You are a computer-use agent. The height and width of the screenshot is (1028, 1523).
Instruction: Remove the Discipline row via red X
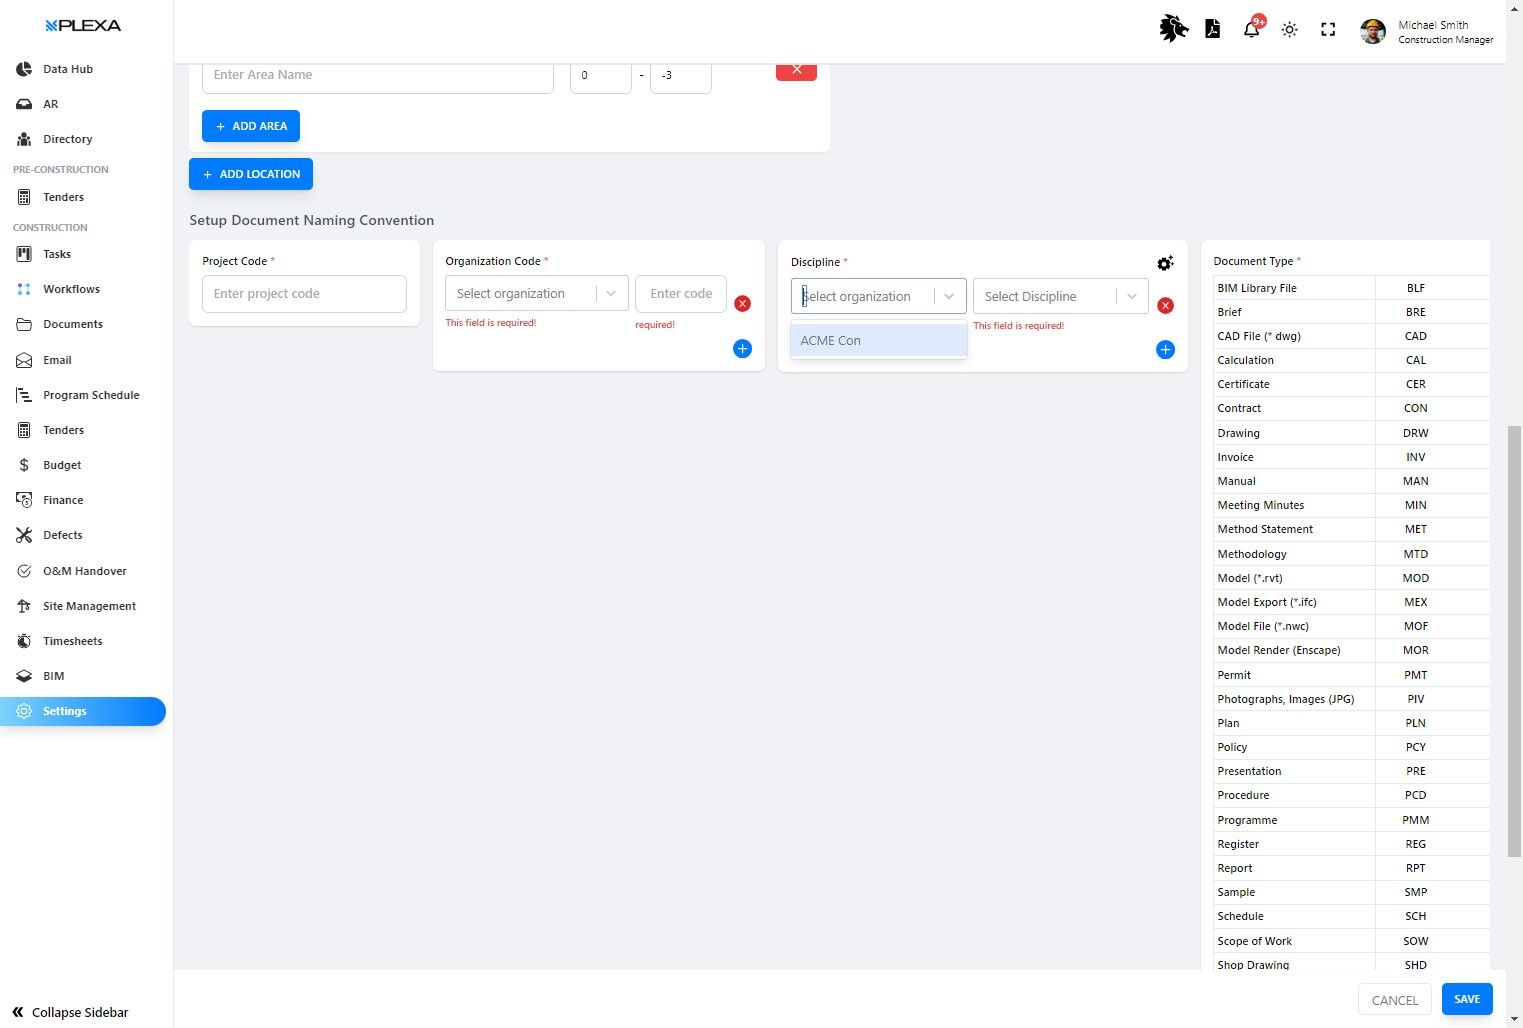coord(1165,306)
